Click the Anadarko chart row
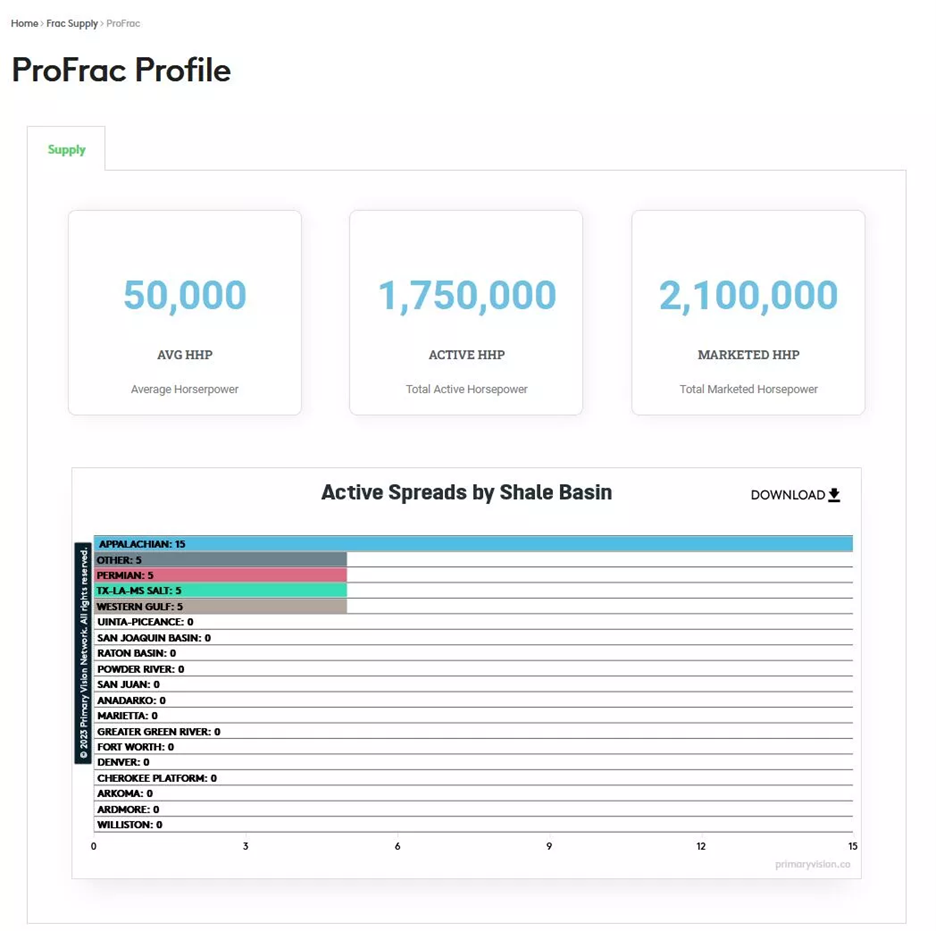 pyautogui.click(x=473, y=700)
